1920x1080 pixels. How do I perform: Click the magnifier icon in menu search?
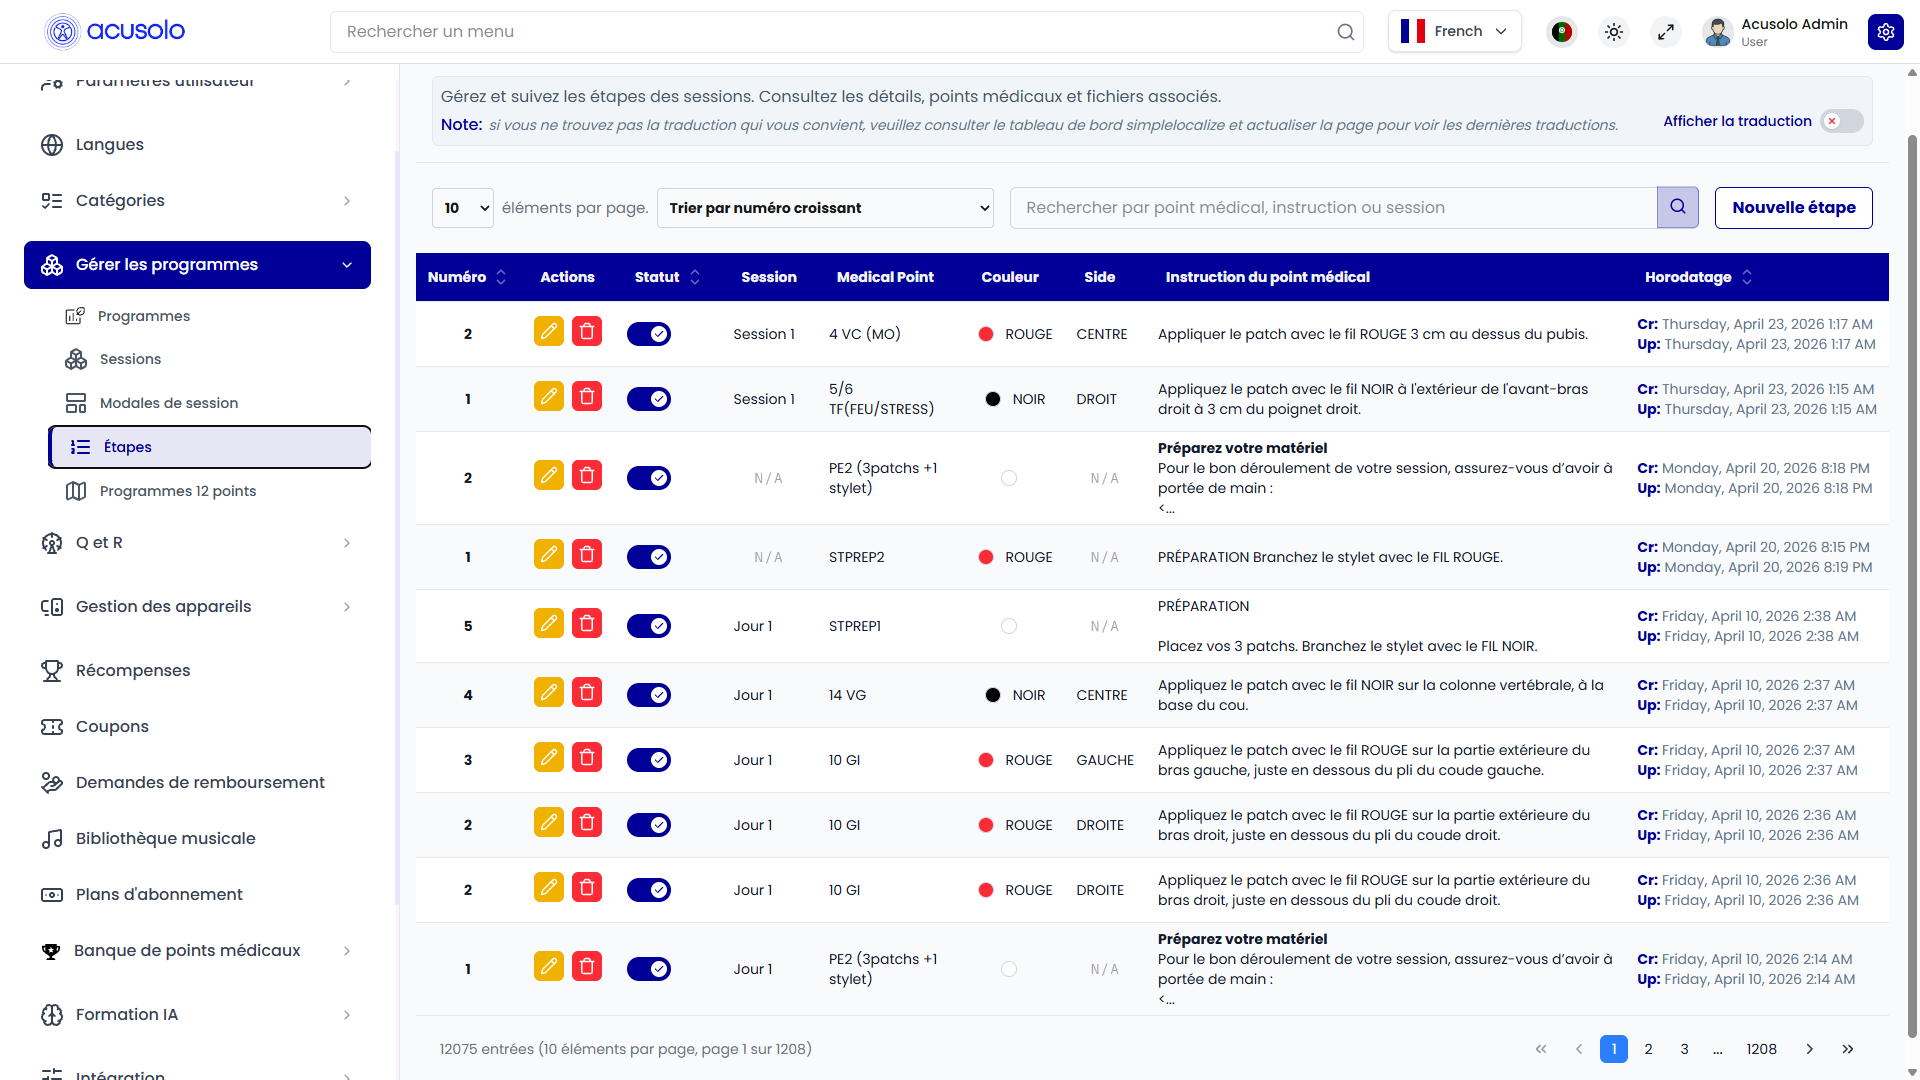(x=1345, y=32)
